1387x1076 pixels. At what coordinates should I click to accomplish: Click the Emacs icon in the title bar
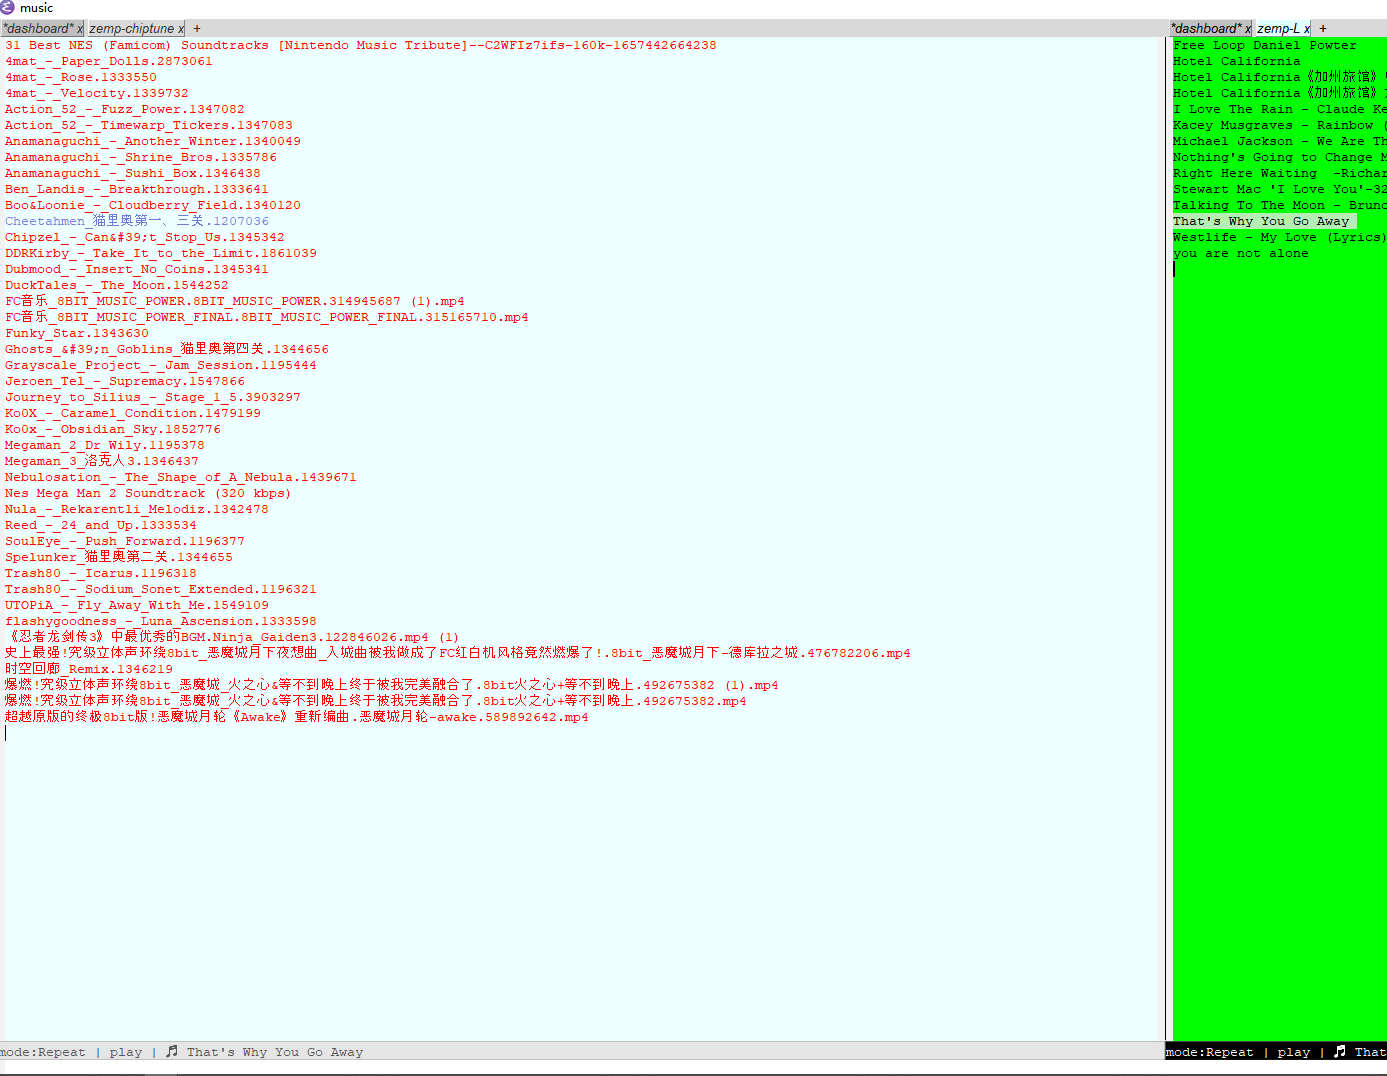(8, 8)
